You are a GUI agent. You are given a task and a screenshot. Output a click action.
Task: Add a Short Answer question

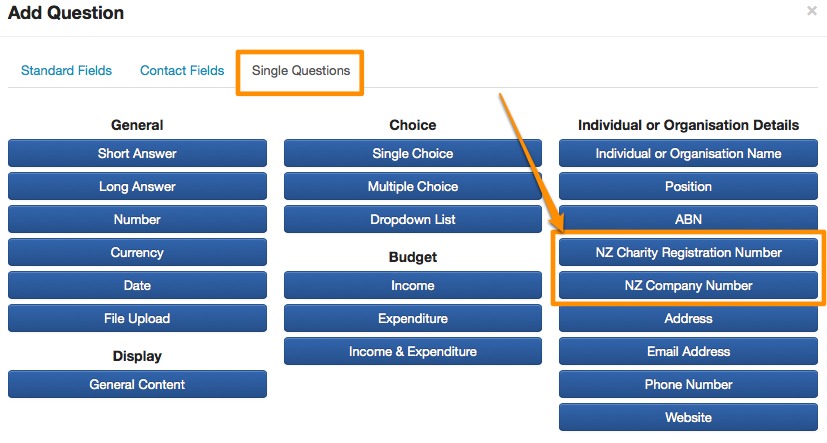click(137, 154)
